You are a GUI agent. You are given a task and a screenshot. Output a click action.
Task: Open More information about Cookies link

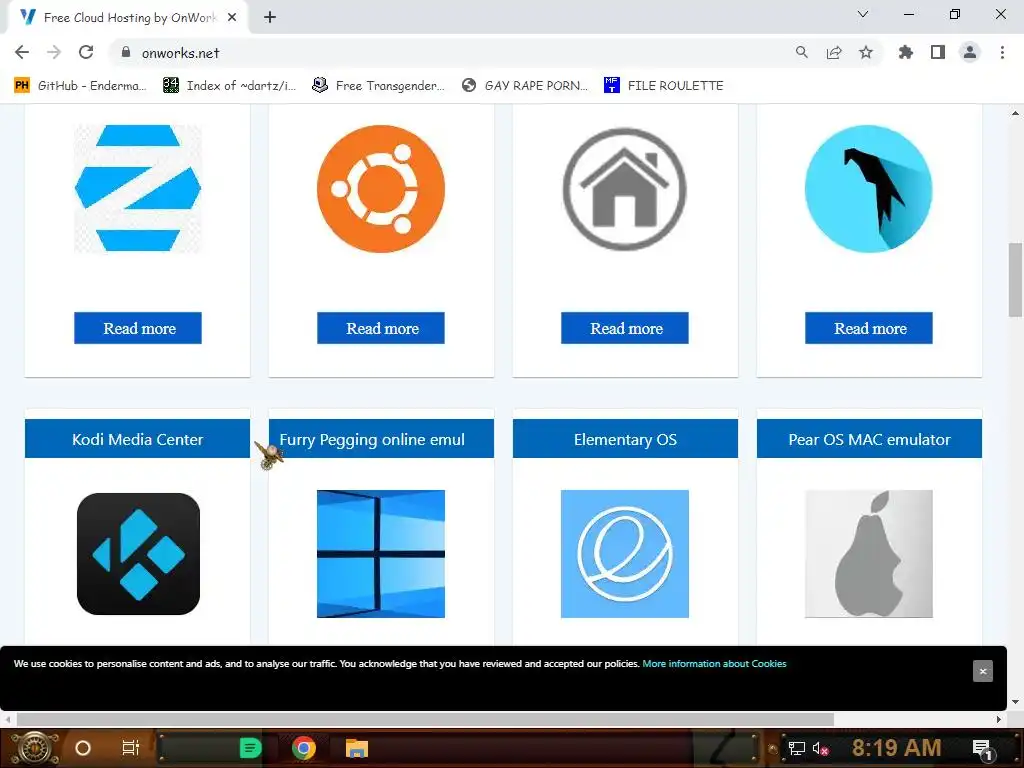click(714, 664)
